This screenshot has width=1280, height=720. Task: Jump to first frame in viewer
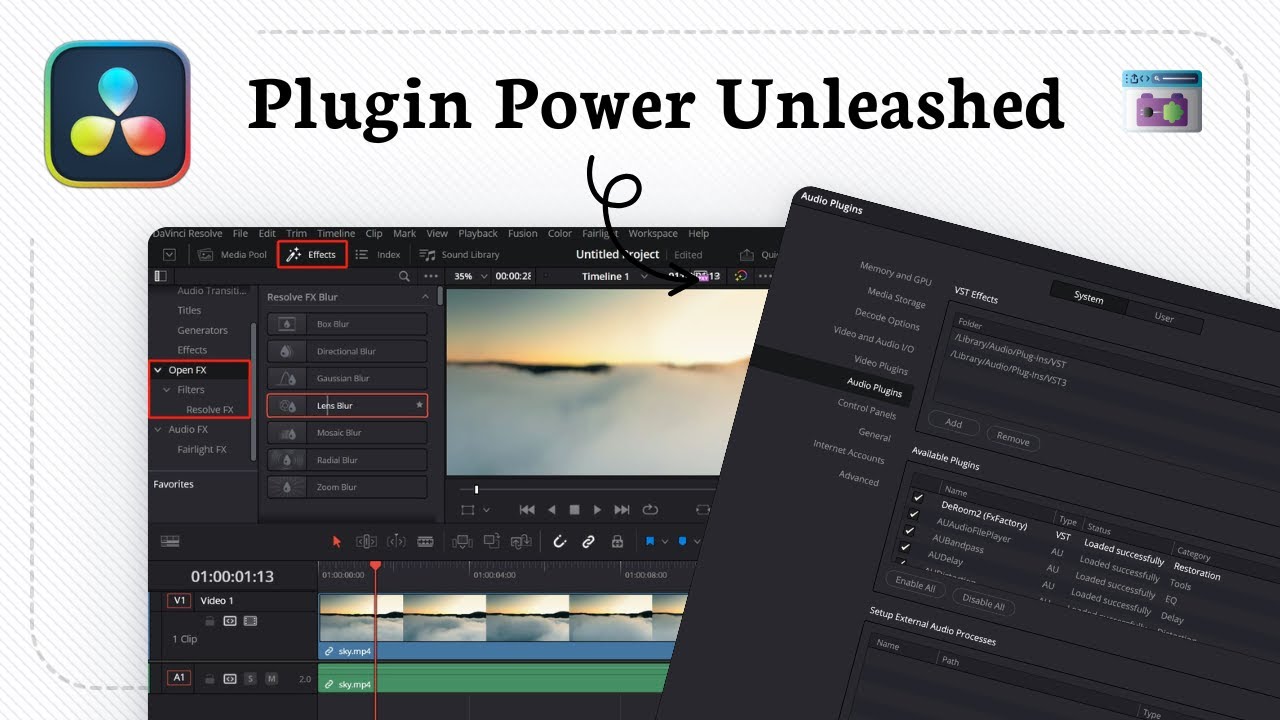coord(527,510)
